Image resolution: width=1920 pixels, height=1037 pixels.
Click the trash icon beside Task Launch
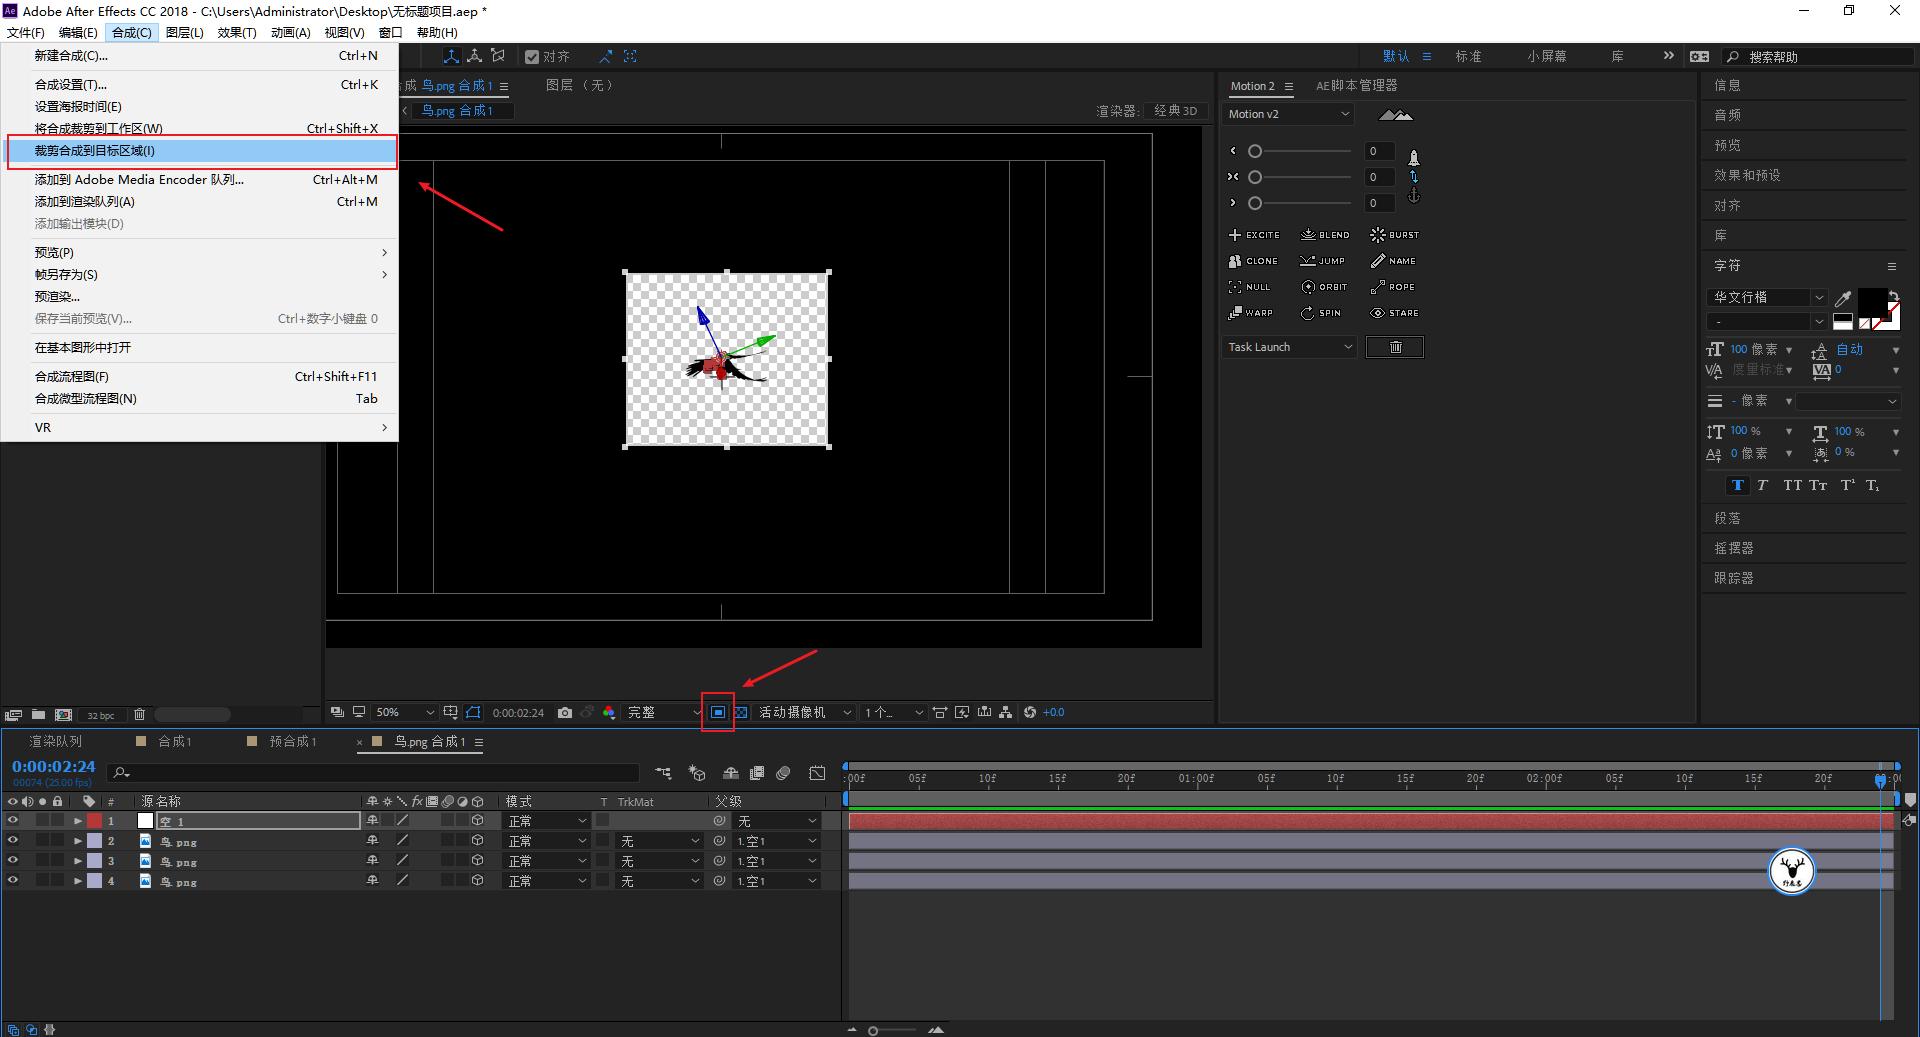point(1395,347)
